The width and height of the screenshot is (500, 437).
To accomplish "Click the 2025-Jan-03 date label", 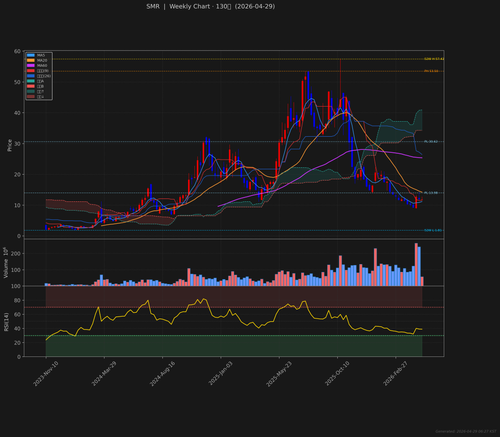I will [x=221, y=374].
